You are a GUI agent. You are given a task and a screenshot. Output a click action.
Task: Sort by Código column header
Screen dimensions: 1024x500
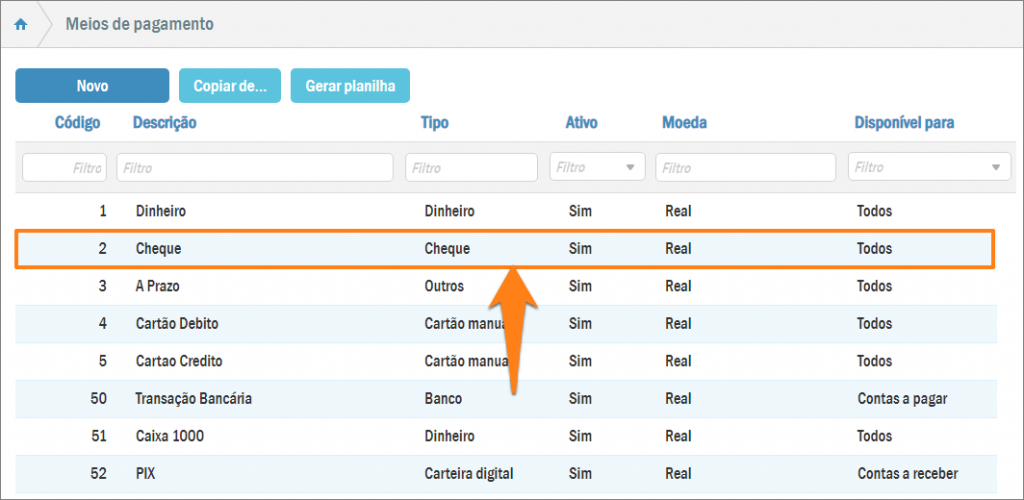pos(77,123)
